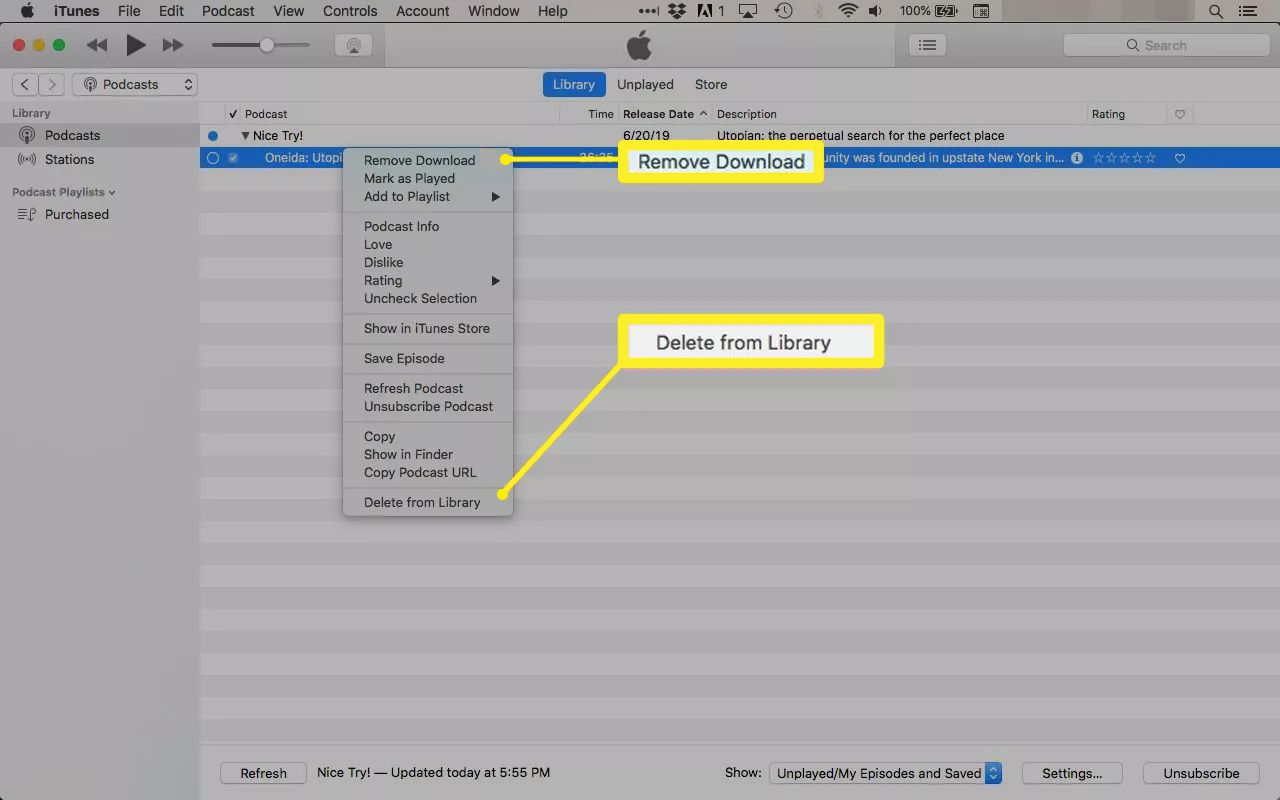Viewport: 1280px width, 800px height.
Task: Expand Add to Playlist submenu
Action: (x=428, y=196)
